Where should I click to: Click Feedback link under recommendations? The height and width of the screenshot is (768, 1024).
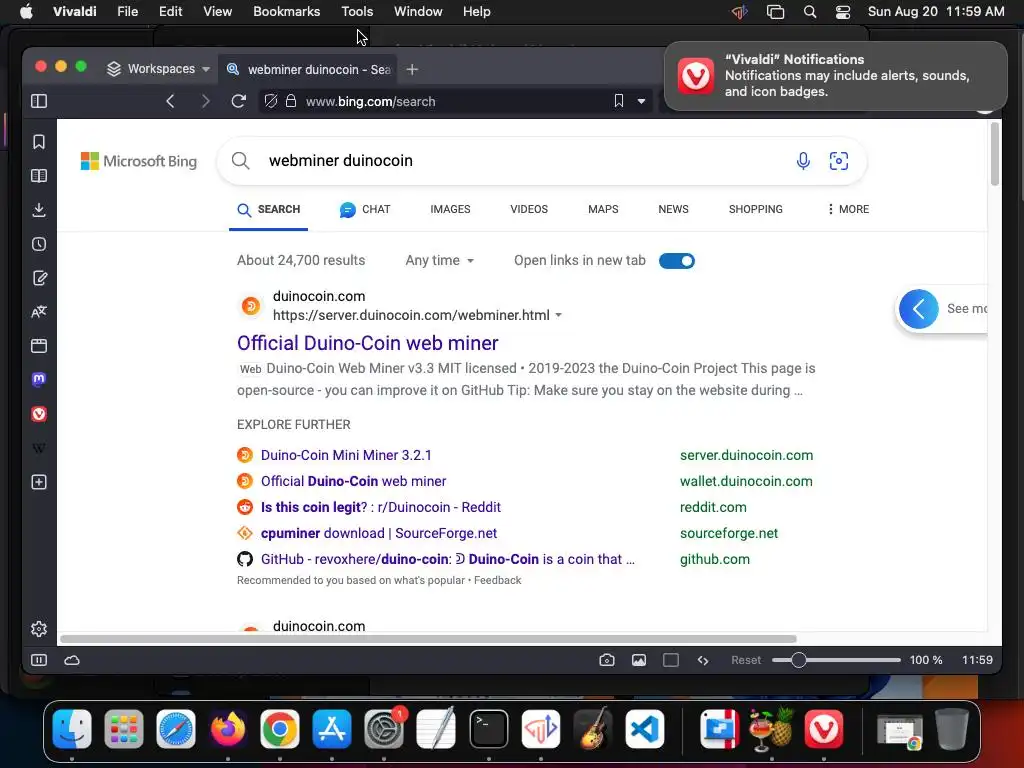pyautogui.click(x=498, y=580)
